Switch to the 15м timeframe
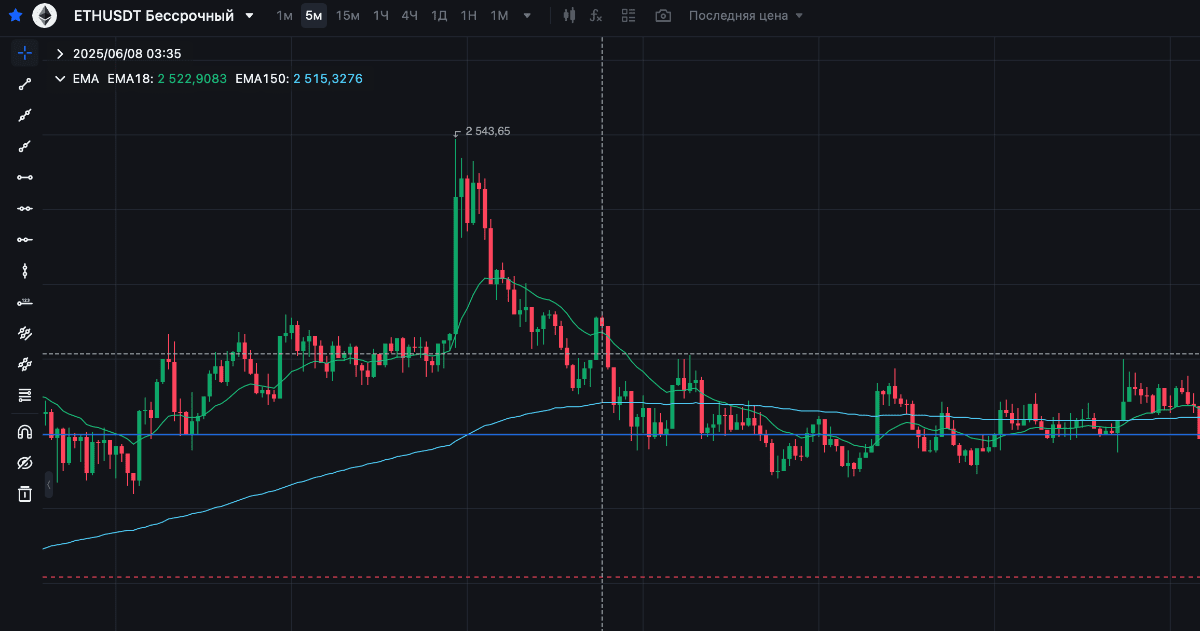 [x=347, y=16]
